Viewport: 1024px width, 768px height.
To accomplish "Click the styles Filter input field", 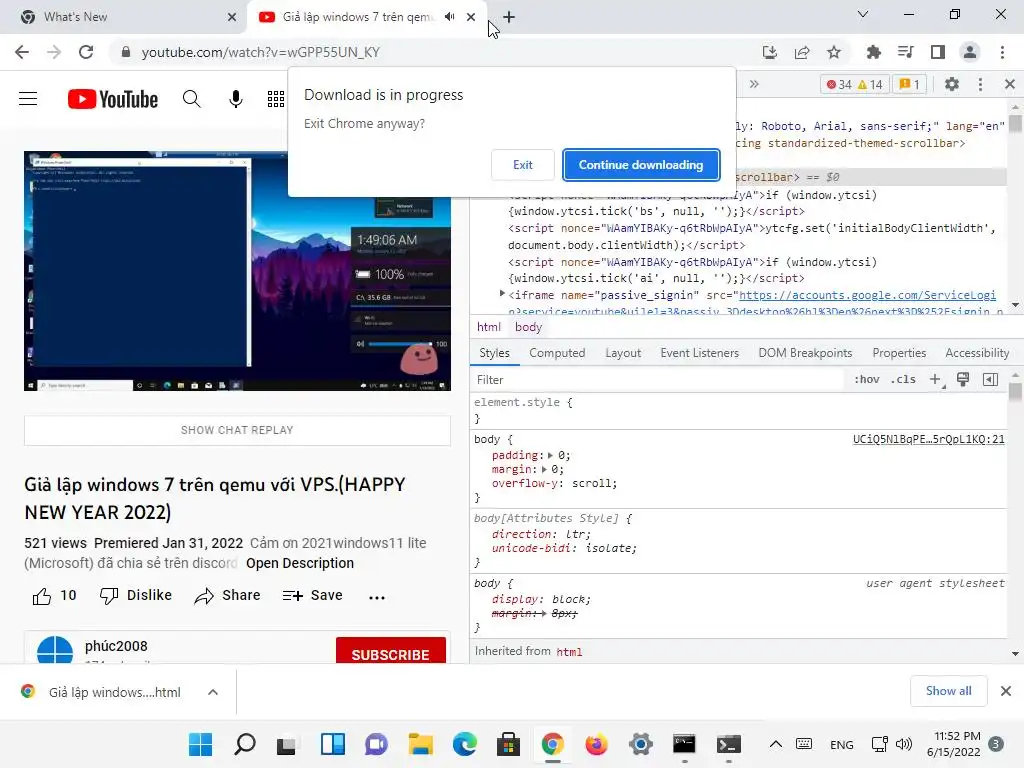I will point(656,379).
